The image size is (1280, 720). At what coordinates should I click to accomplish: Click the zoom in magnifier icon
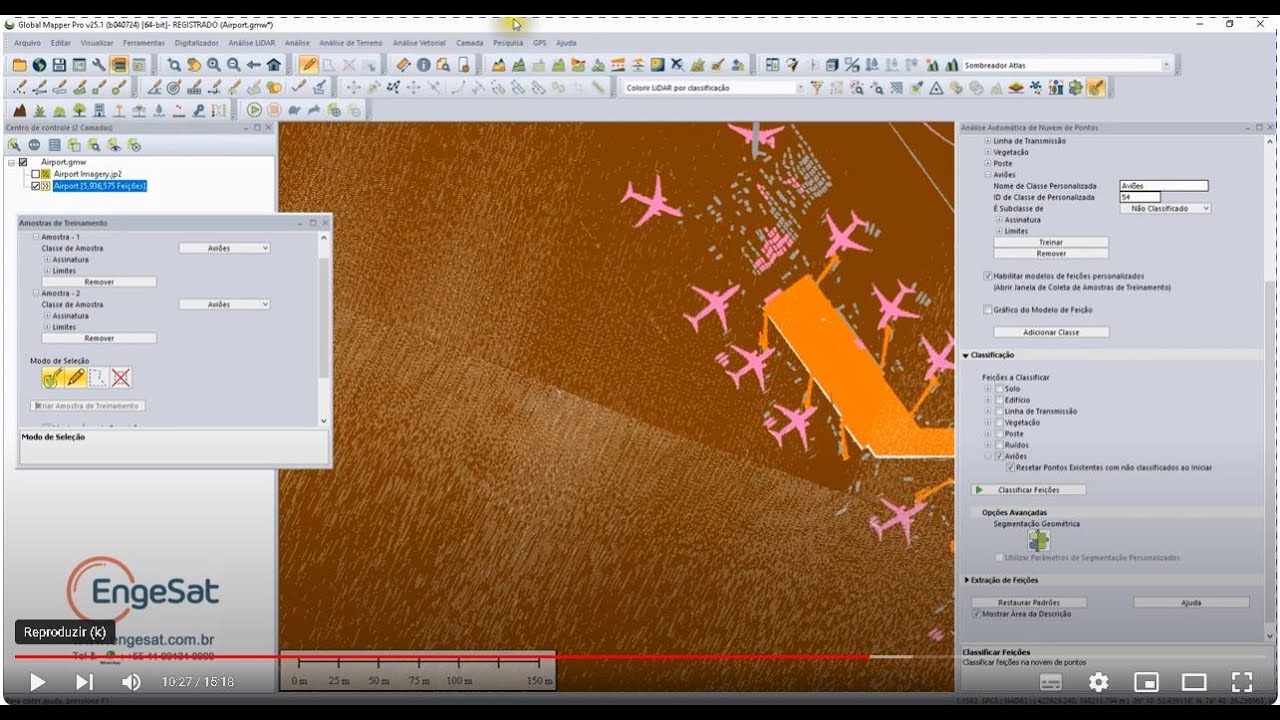coord(214,65)
